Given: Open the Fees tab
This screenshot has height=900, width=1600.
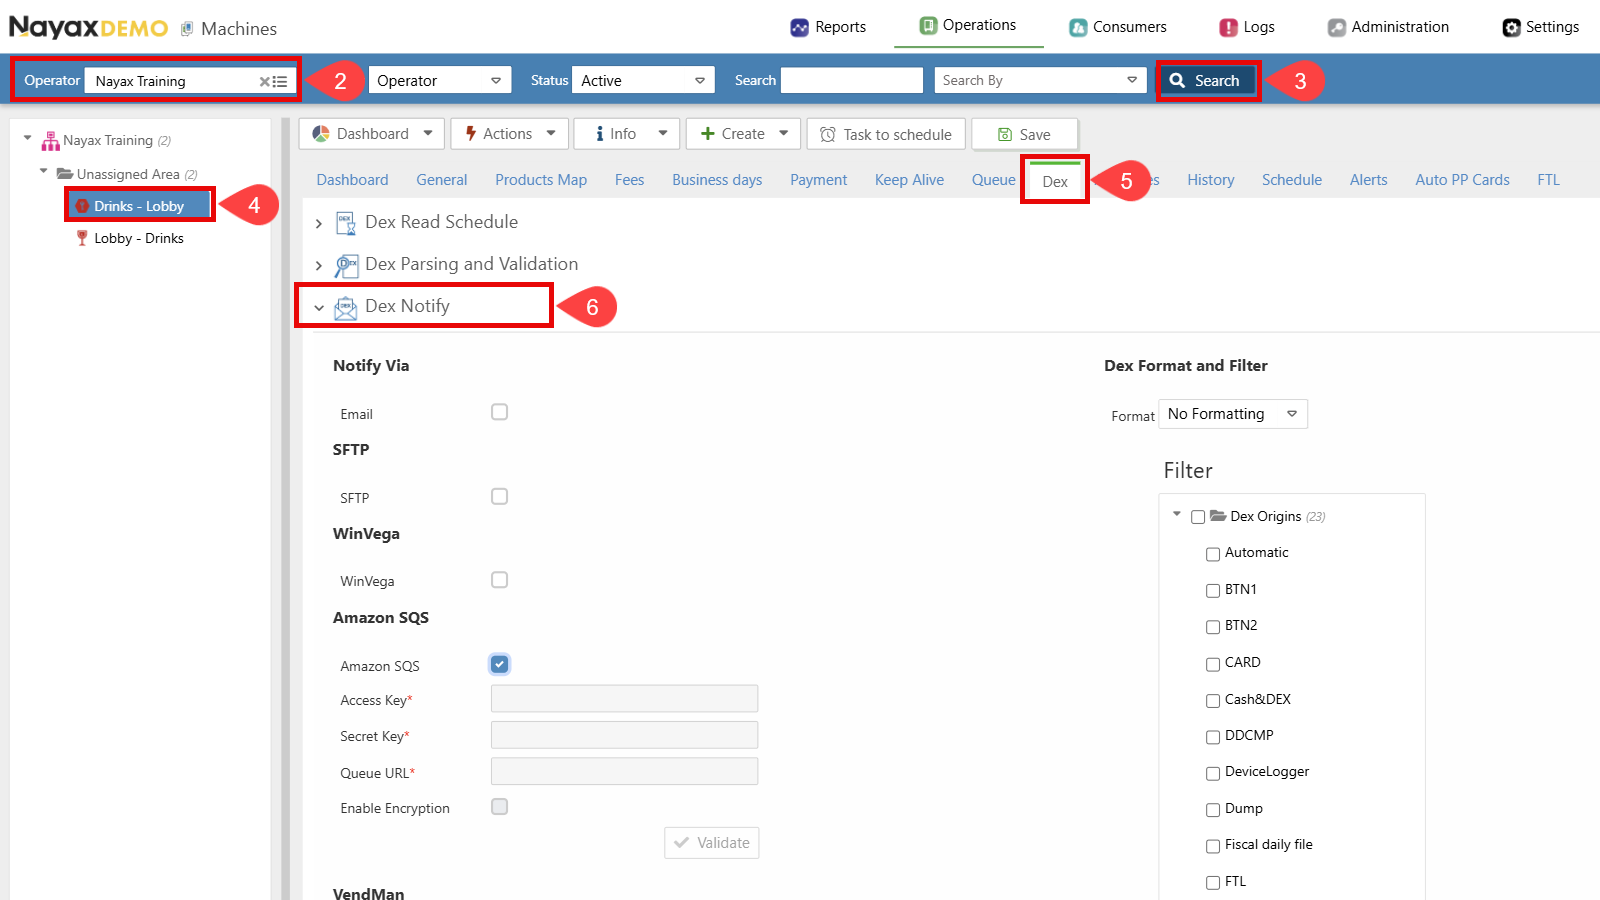Looking at the screenshot, I should (x=630, y=180).
